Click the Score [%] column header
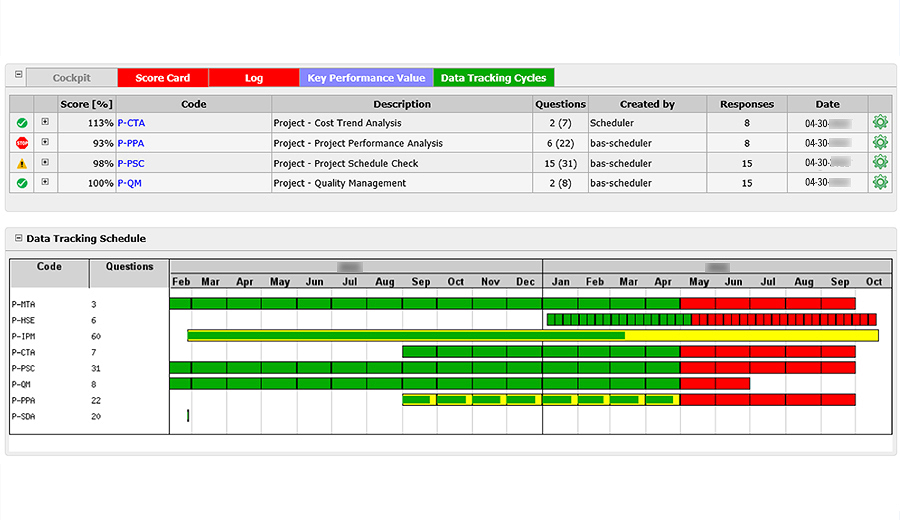Screen dimensions: 900x520 tap(85, 104)
